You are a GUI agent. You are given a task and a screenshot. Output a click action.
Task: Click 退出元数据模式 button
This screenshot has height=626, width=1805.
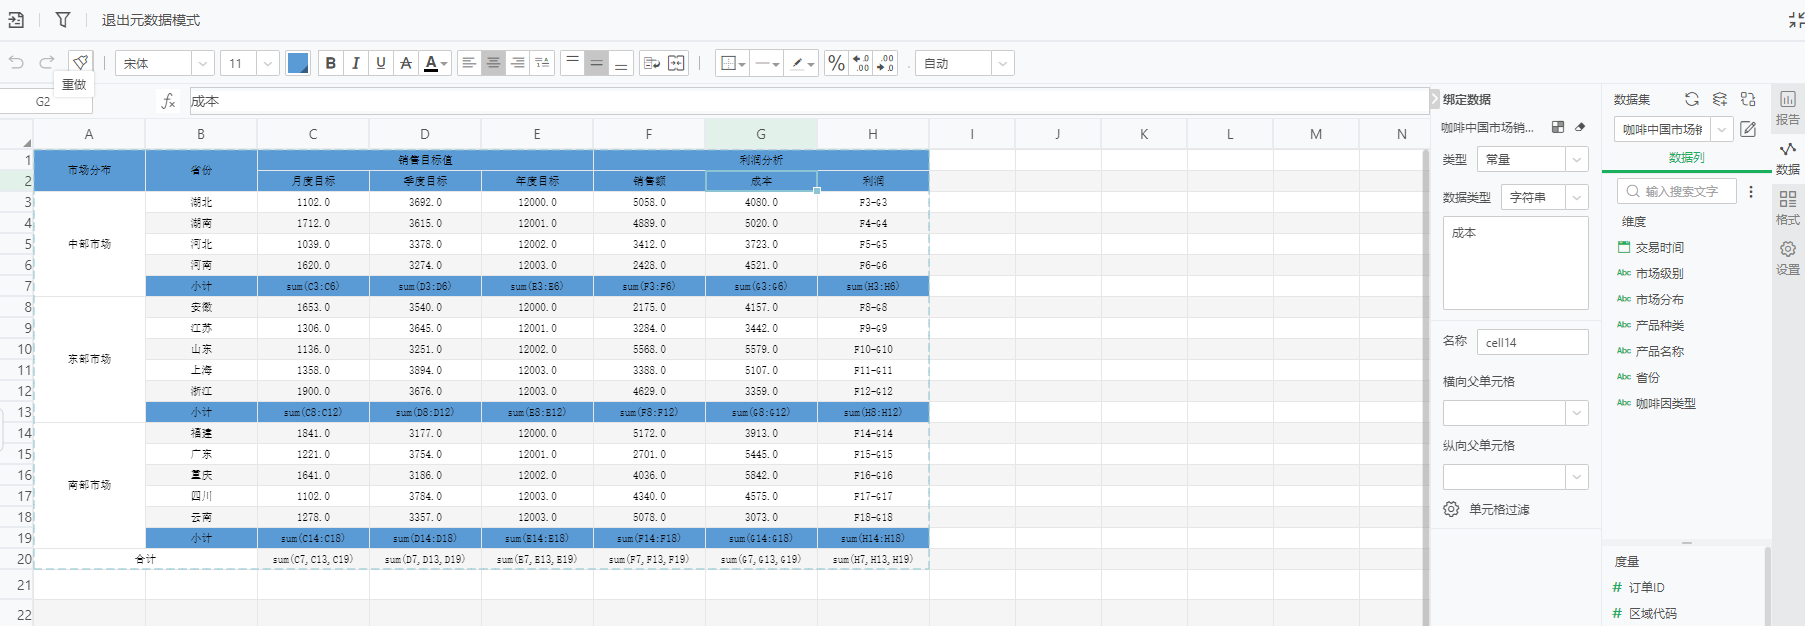[x=150, y=20]
